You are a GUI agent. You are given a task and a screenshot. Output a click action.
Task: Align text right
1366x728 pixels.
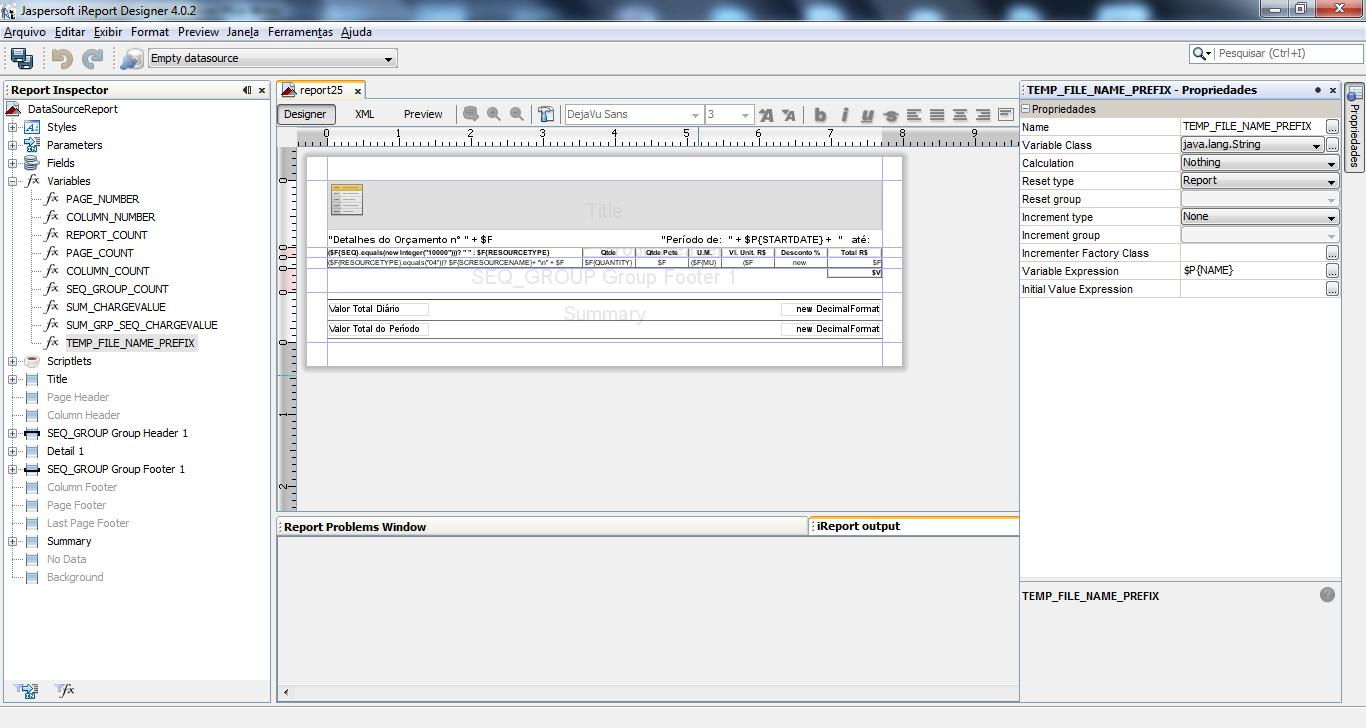[x=983, y=115]
